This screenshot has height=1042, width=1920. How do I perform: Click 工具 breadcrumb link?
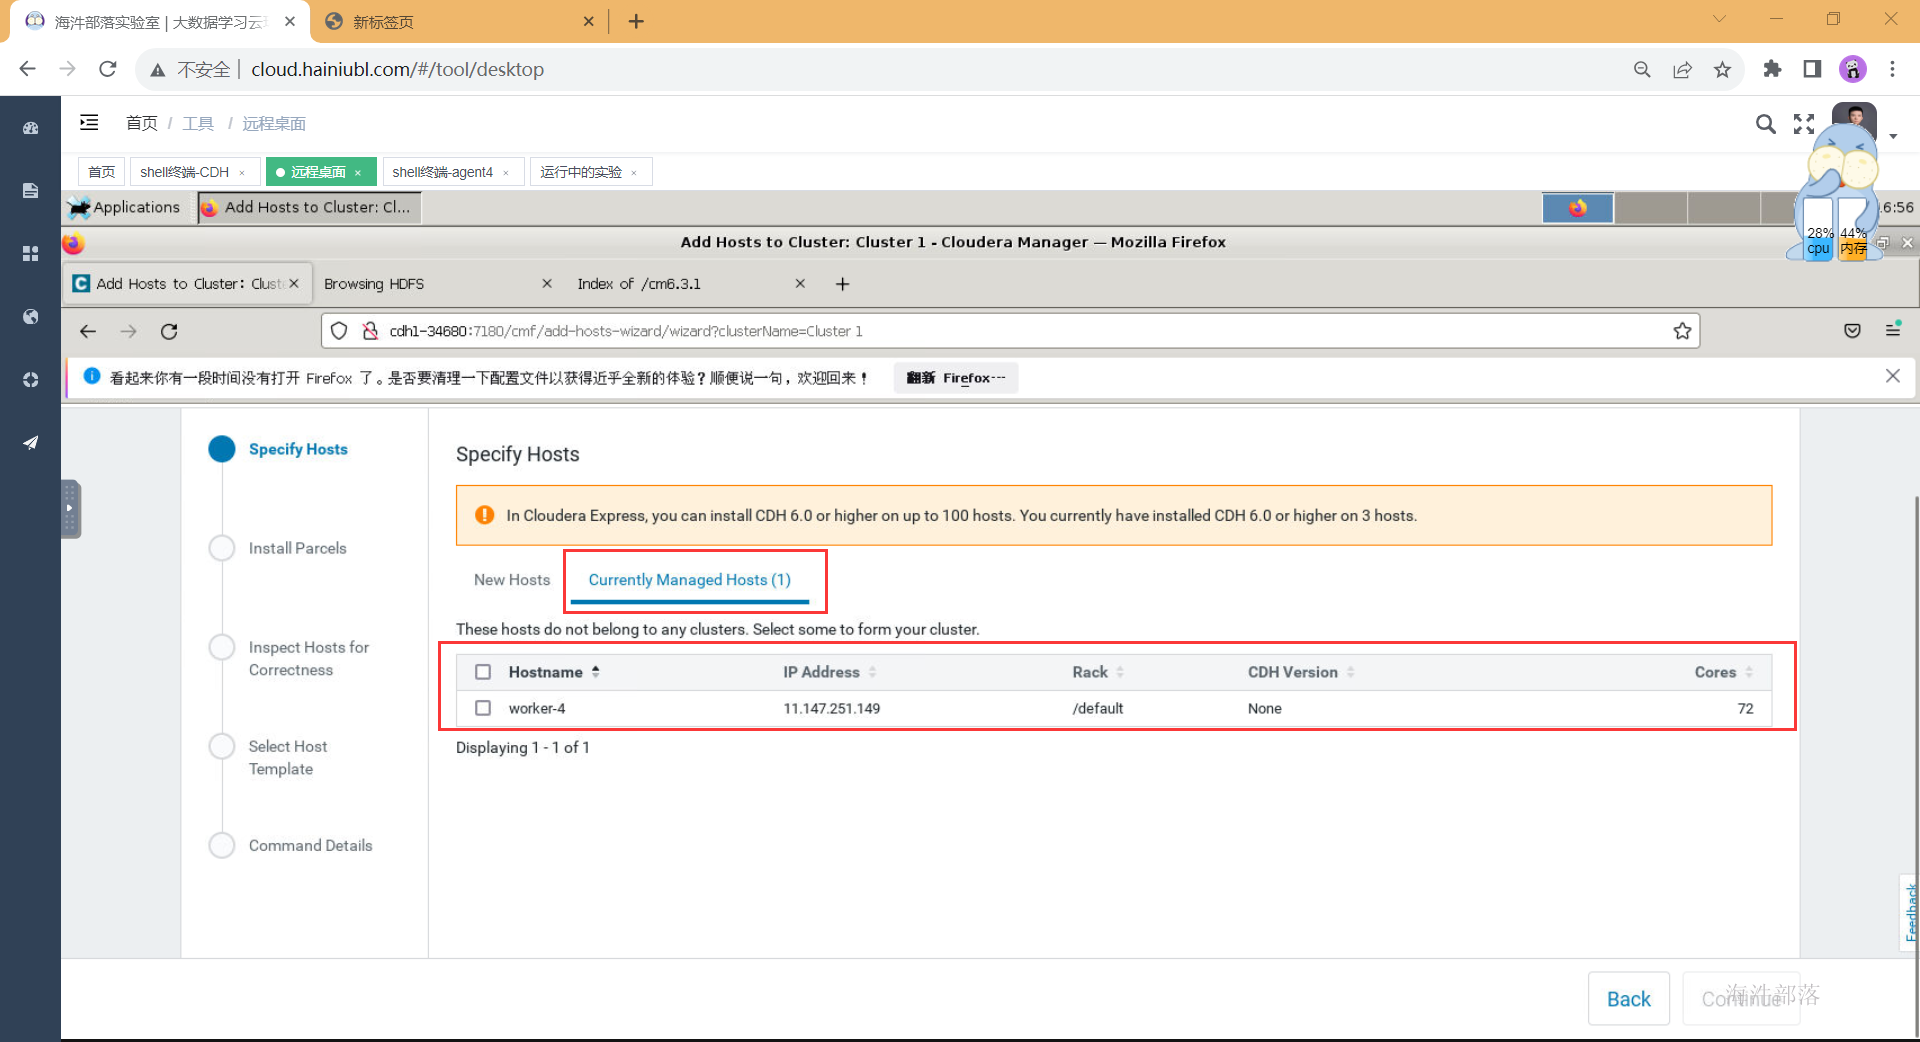pyautogui.click(x=198, y=123)
